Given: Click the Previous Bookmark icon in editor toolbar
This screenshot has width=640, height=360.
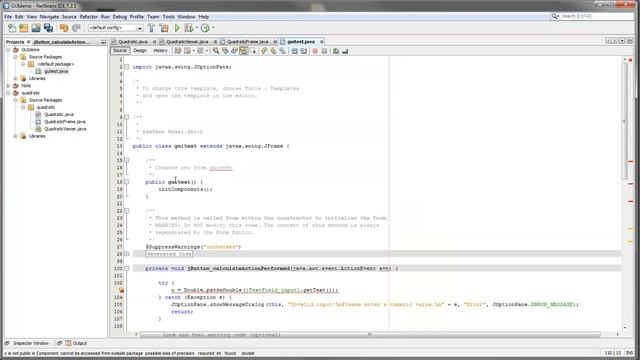Looking at the screenshot, I should (264, 51).
